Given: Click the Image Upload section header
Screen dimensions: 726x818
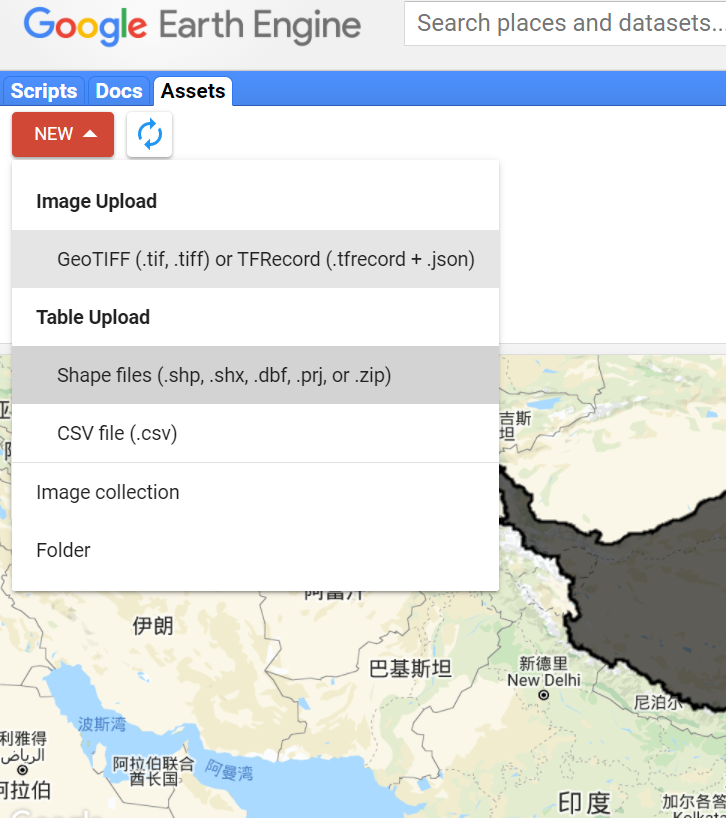Looking at the screenshot, I should (x=96, y=201).
